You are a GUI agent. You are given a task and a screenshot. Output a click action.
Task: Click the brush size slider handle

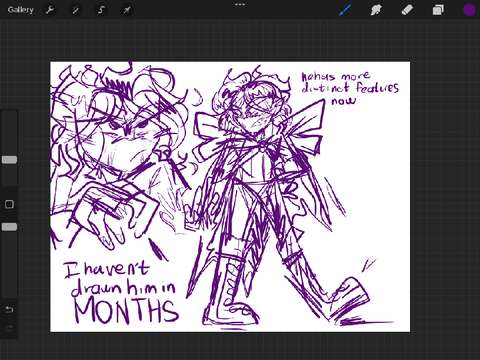(9, 160)
